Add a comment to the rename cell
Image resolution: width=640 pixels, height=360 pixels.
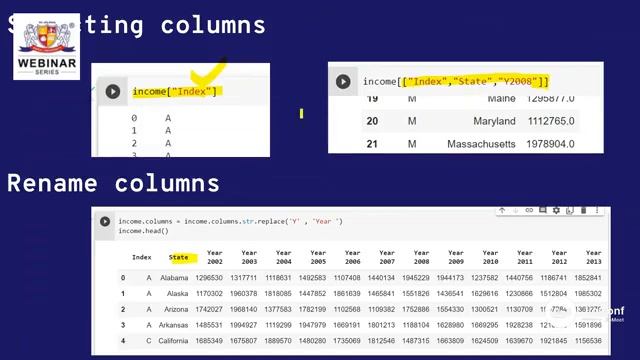(x=542, y=210)
